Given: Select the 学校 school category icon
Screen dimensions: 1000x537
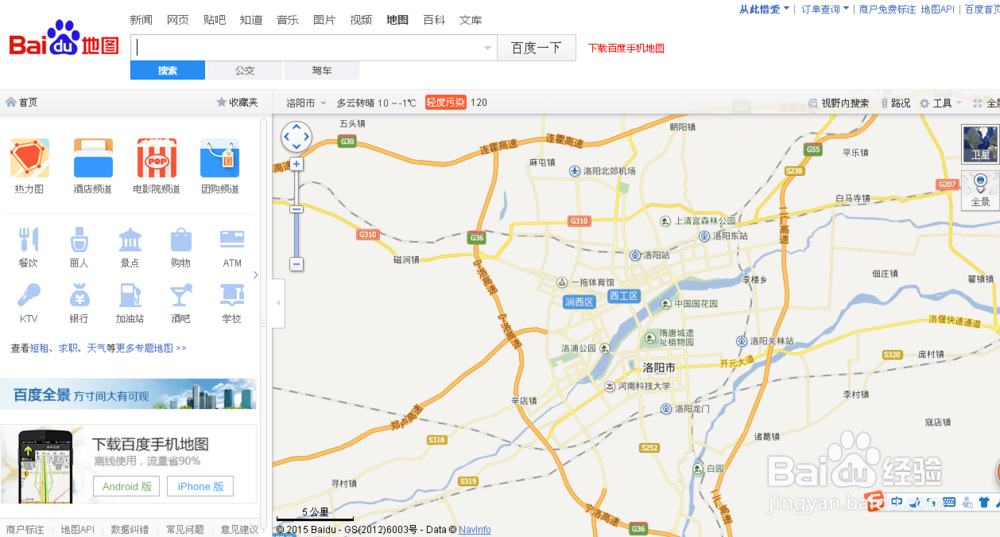Looking at the screenshot, I should tap(232, 295).
